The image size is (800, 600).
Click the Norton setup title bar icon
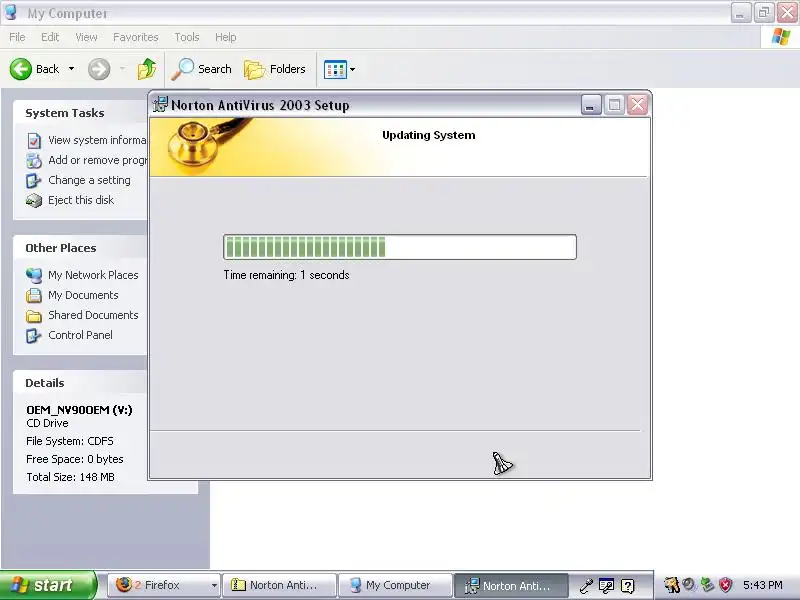tap(160, 104)
